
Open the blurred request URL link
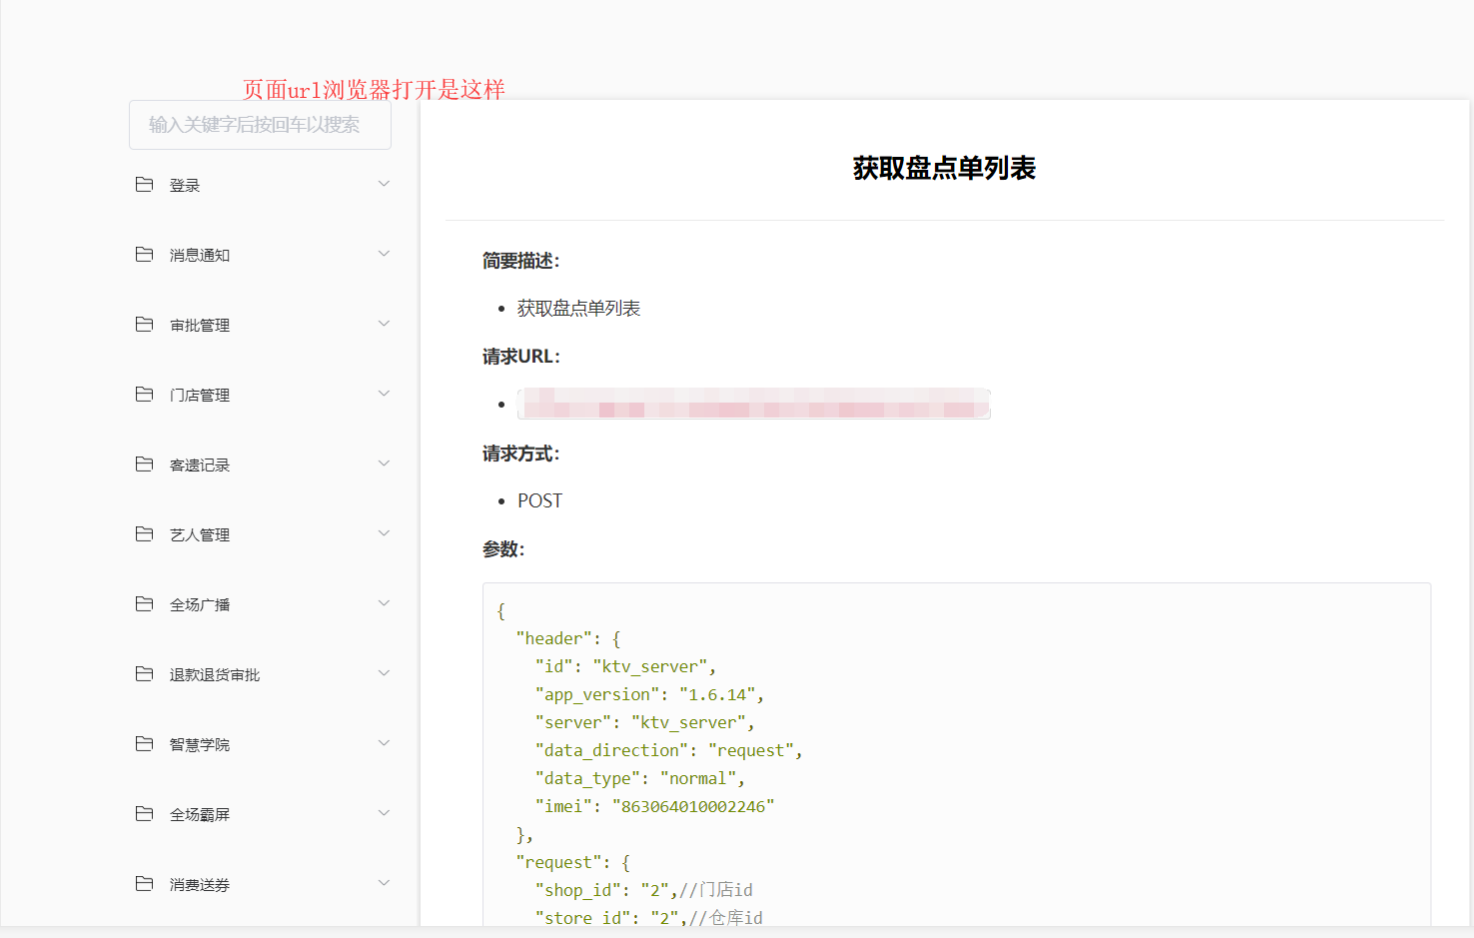[x=753, y=403]
